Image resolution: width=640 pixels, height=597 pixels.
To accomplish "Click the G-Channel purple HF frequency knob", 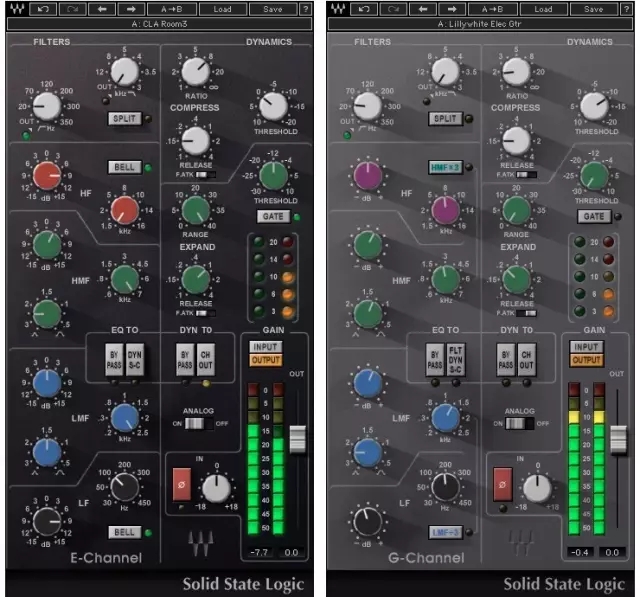I will (446, 210).
